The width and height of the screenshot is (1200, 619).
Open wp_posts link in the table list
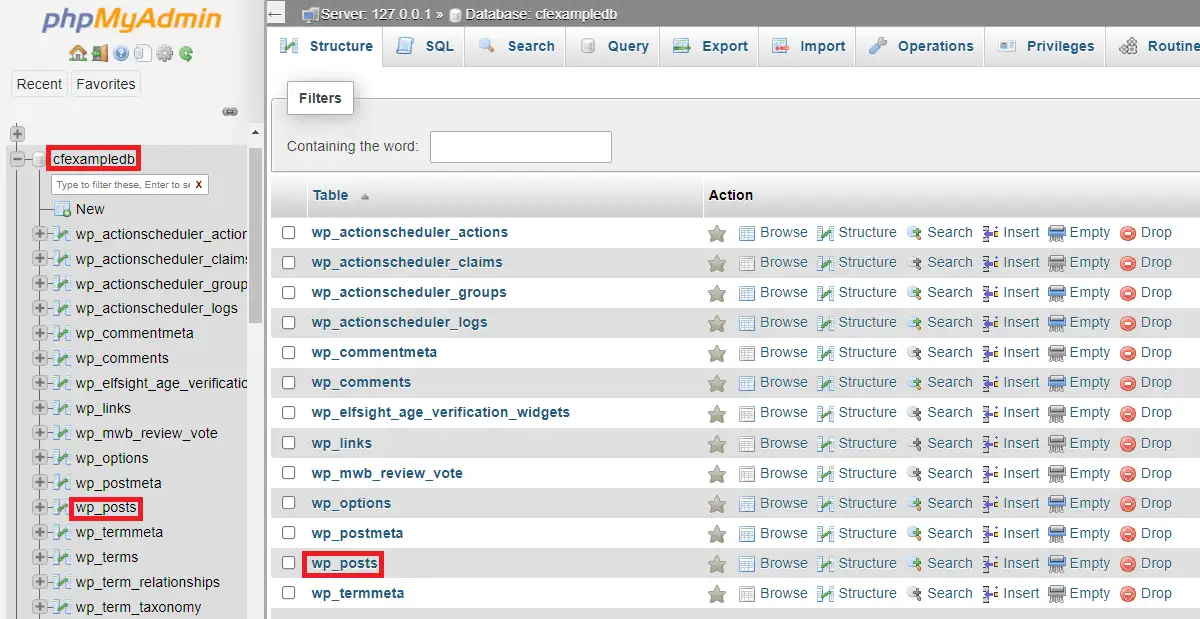(345, 563)
